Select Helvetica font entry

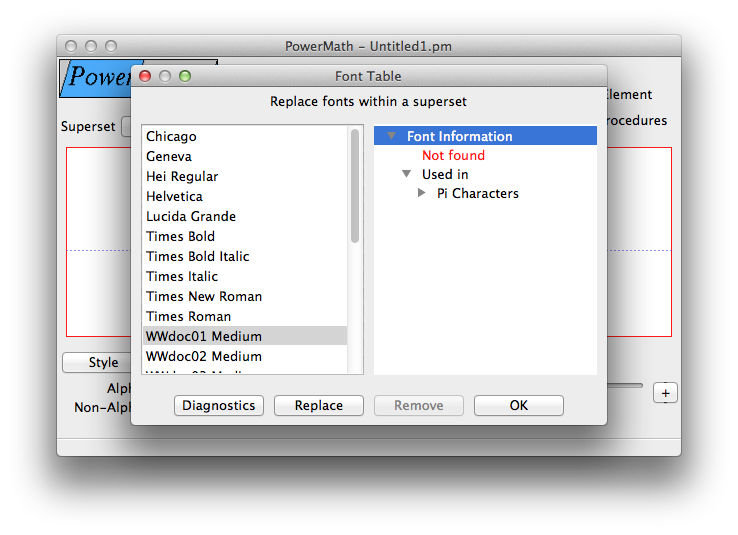245,196
